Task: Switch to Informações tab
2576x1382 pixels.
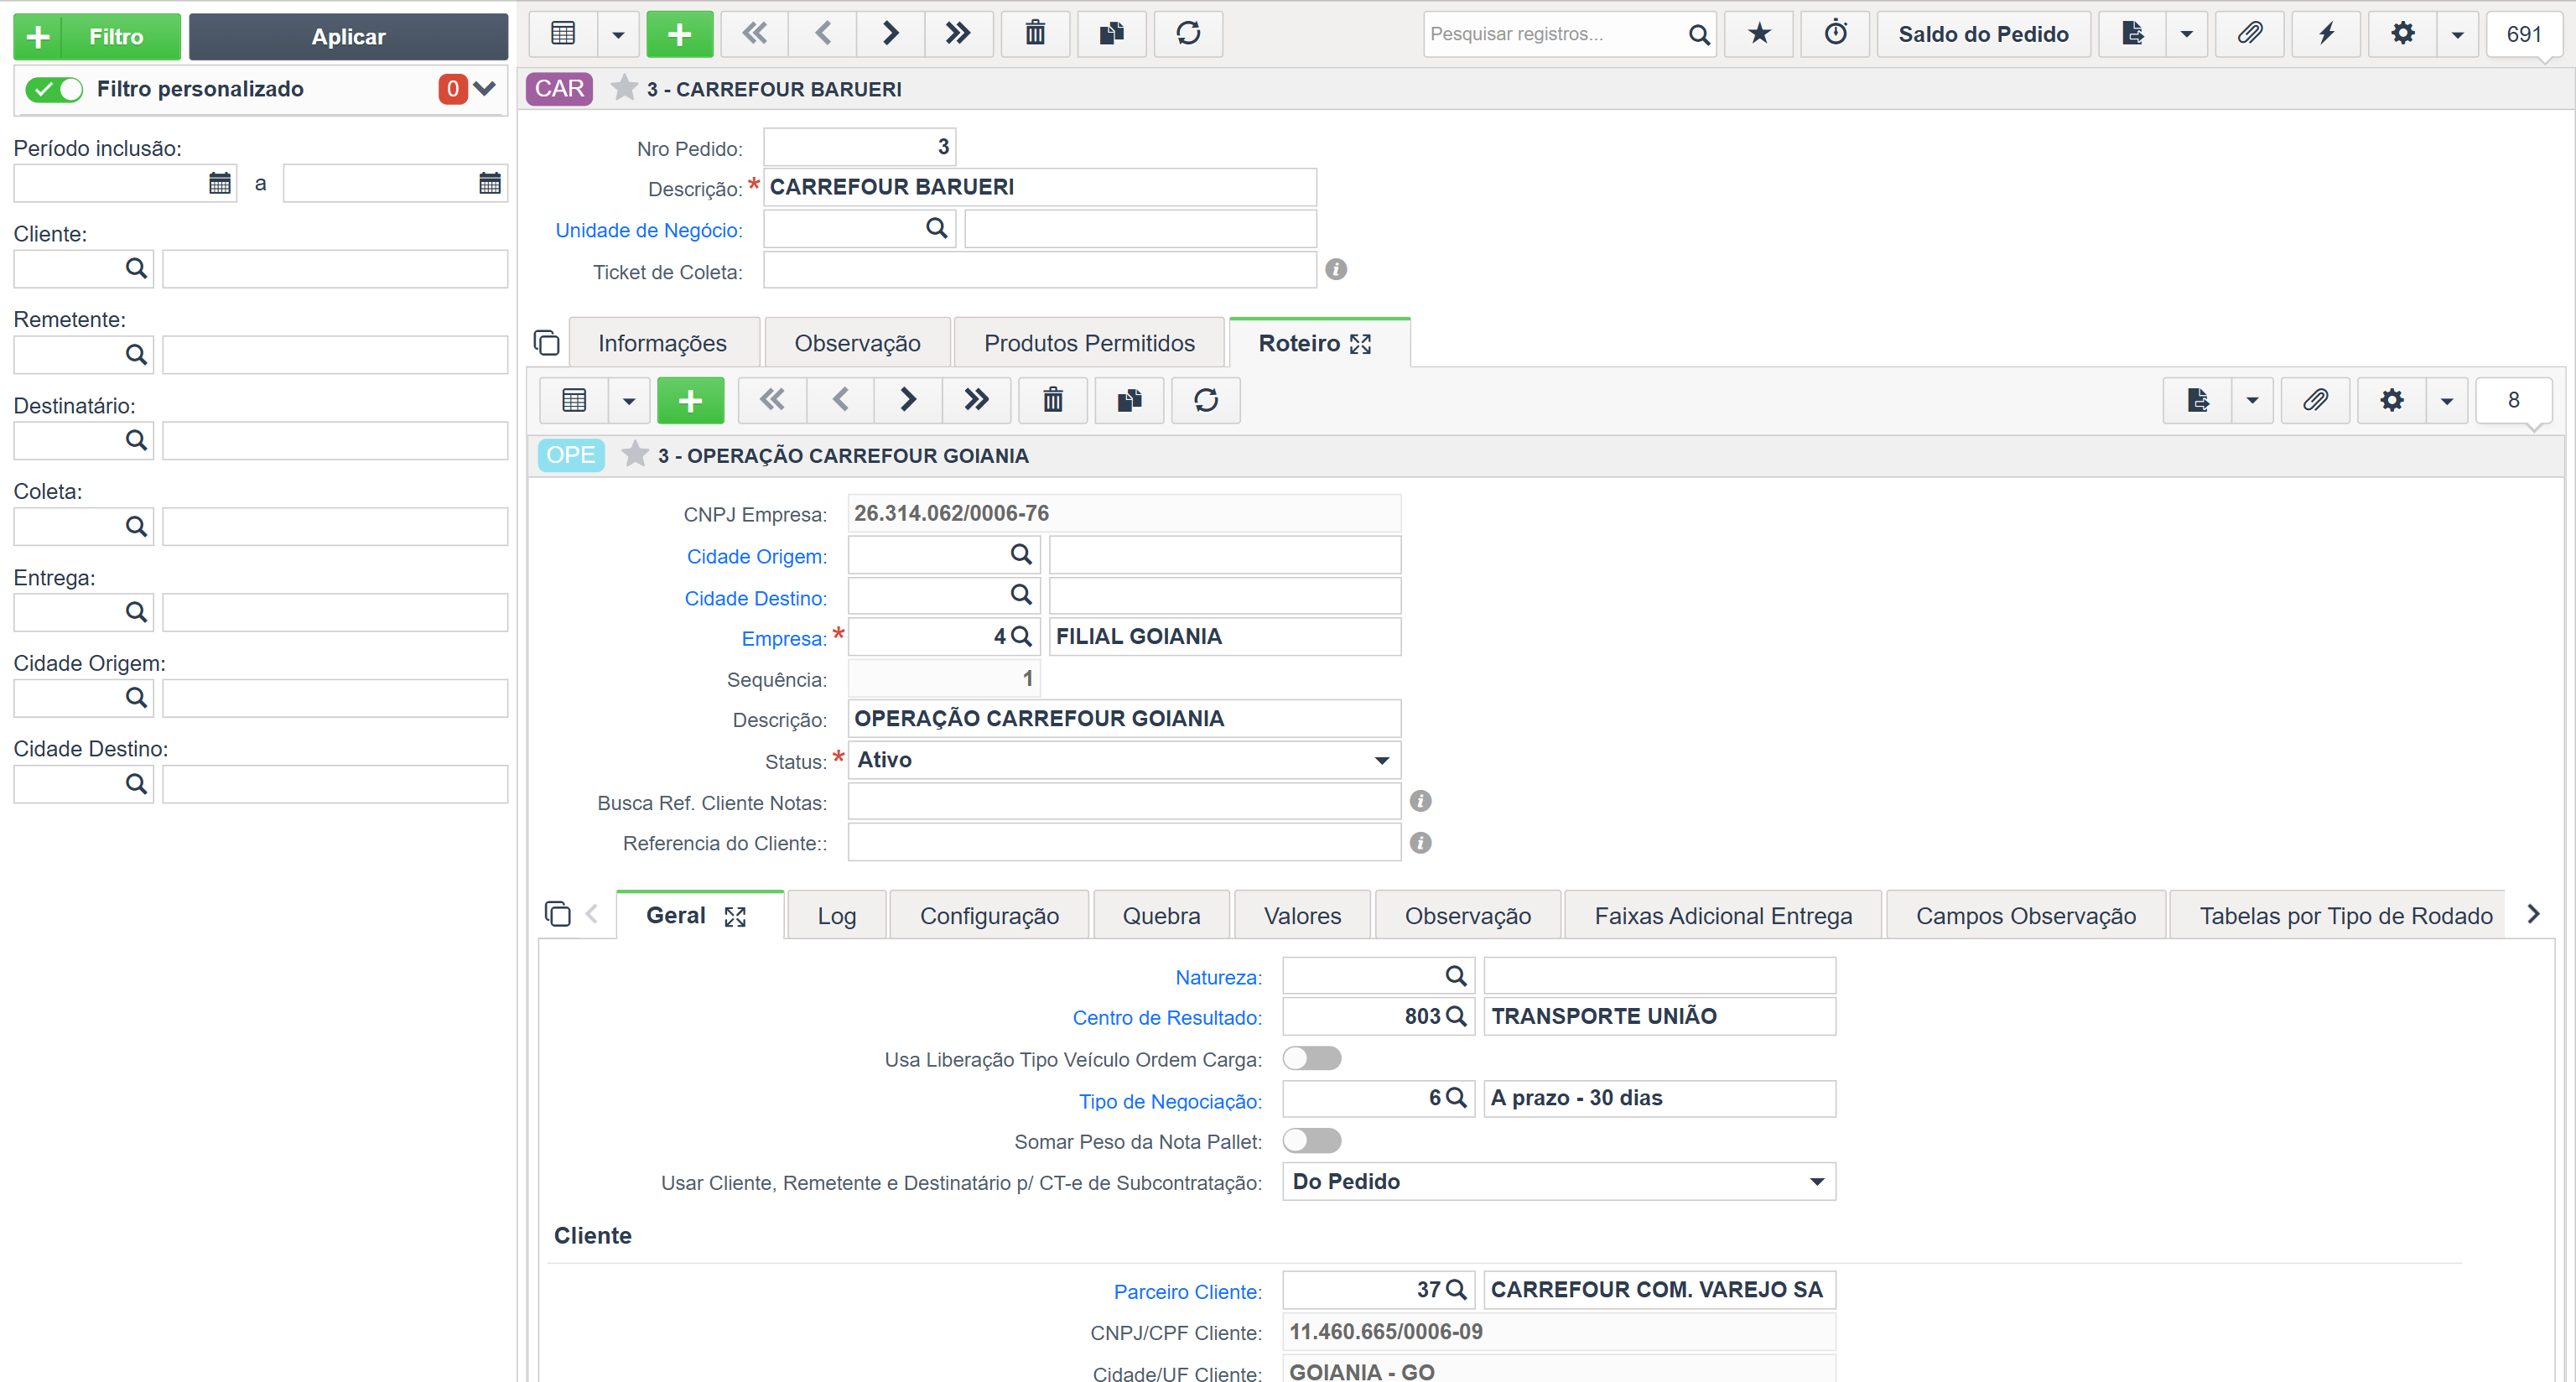Action: click(x=663, y=343)
